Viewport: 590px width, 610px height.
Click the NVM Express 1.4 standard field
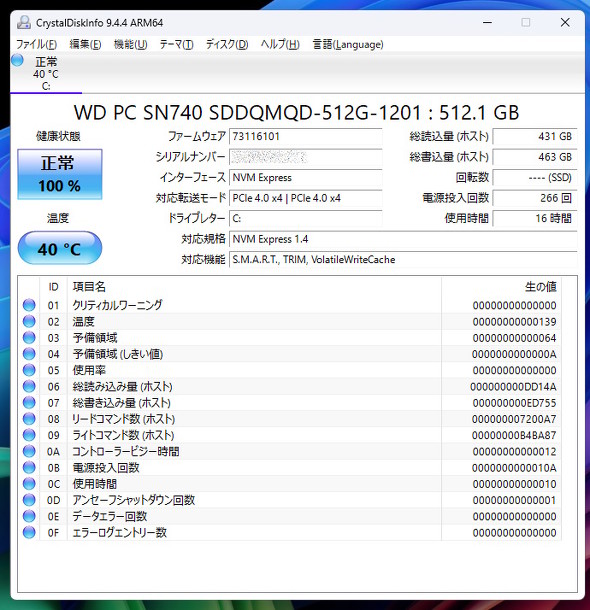click(x=403, y=239)
